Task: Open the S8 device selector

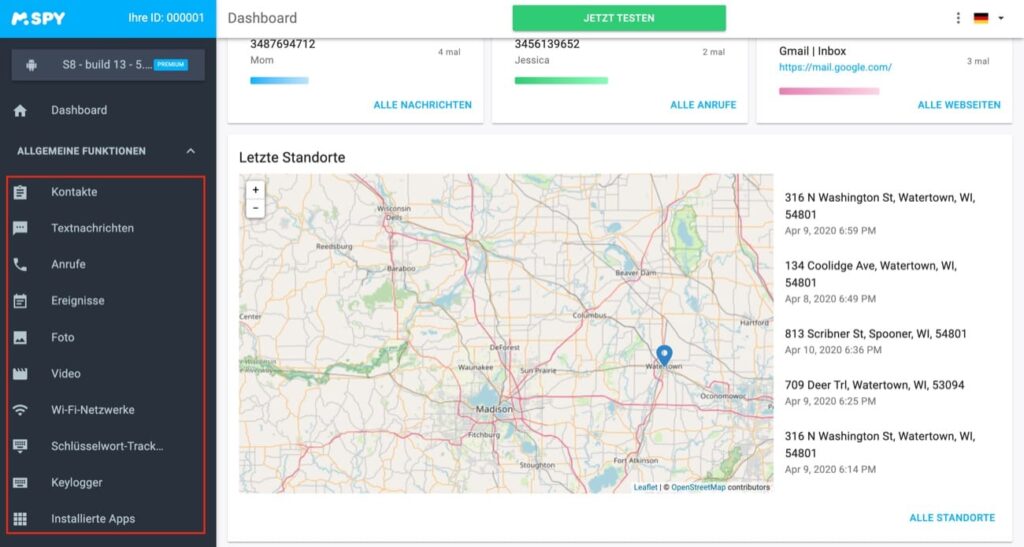Action: 108,65
